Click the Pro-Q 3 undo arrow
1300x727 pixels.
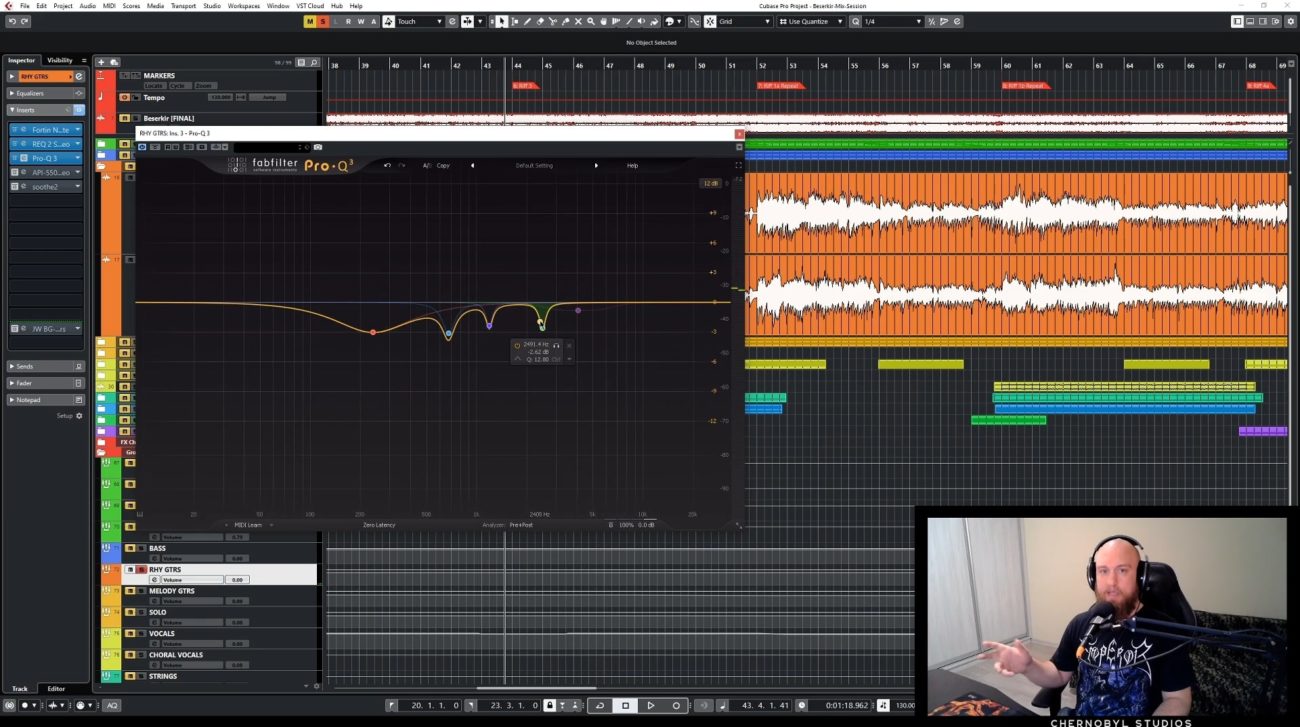[x=387, y=165]
